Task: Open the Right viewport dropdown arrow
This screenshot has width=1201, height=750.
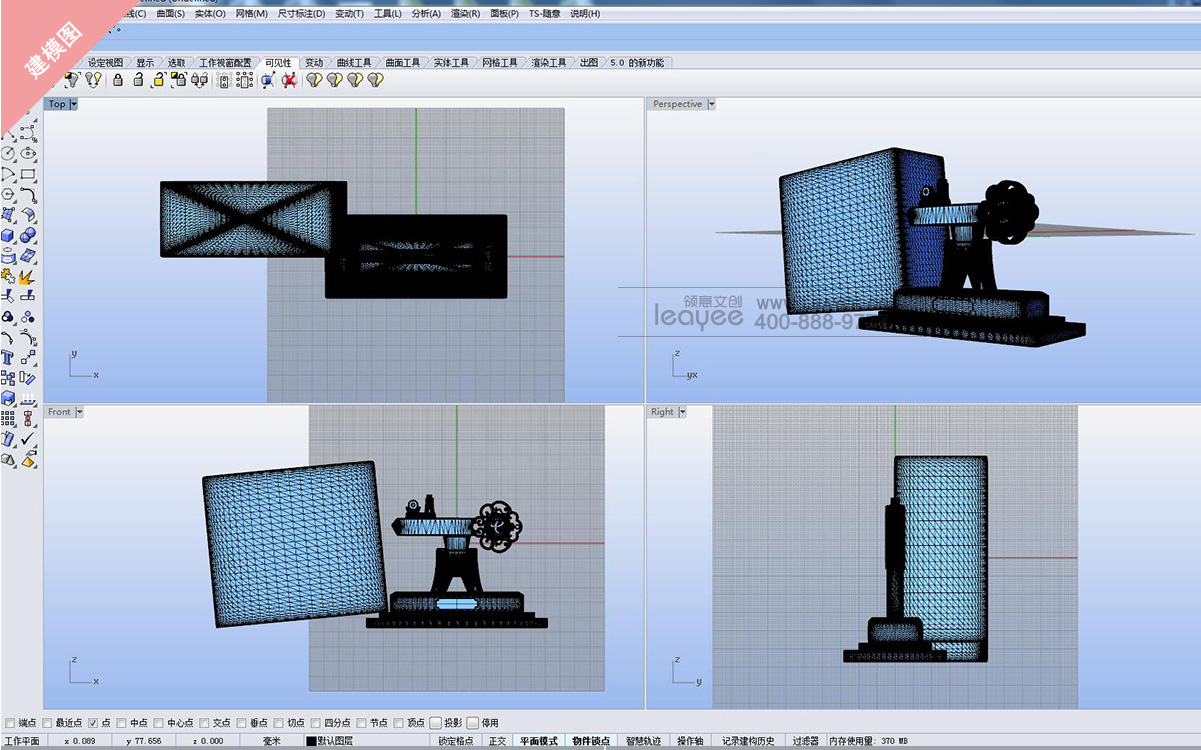Action: click(683, 412)
